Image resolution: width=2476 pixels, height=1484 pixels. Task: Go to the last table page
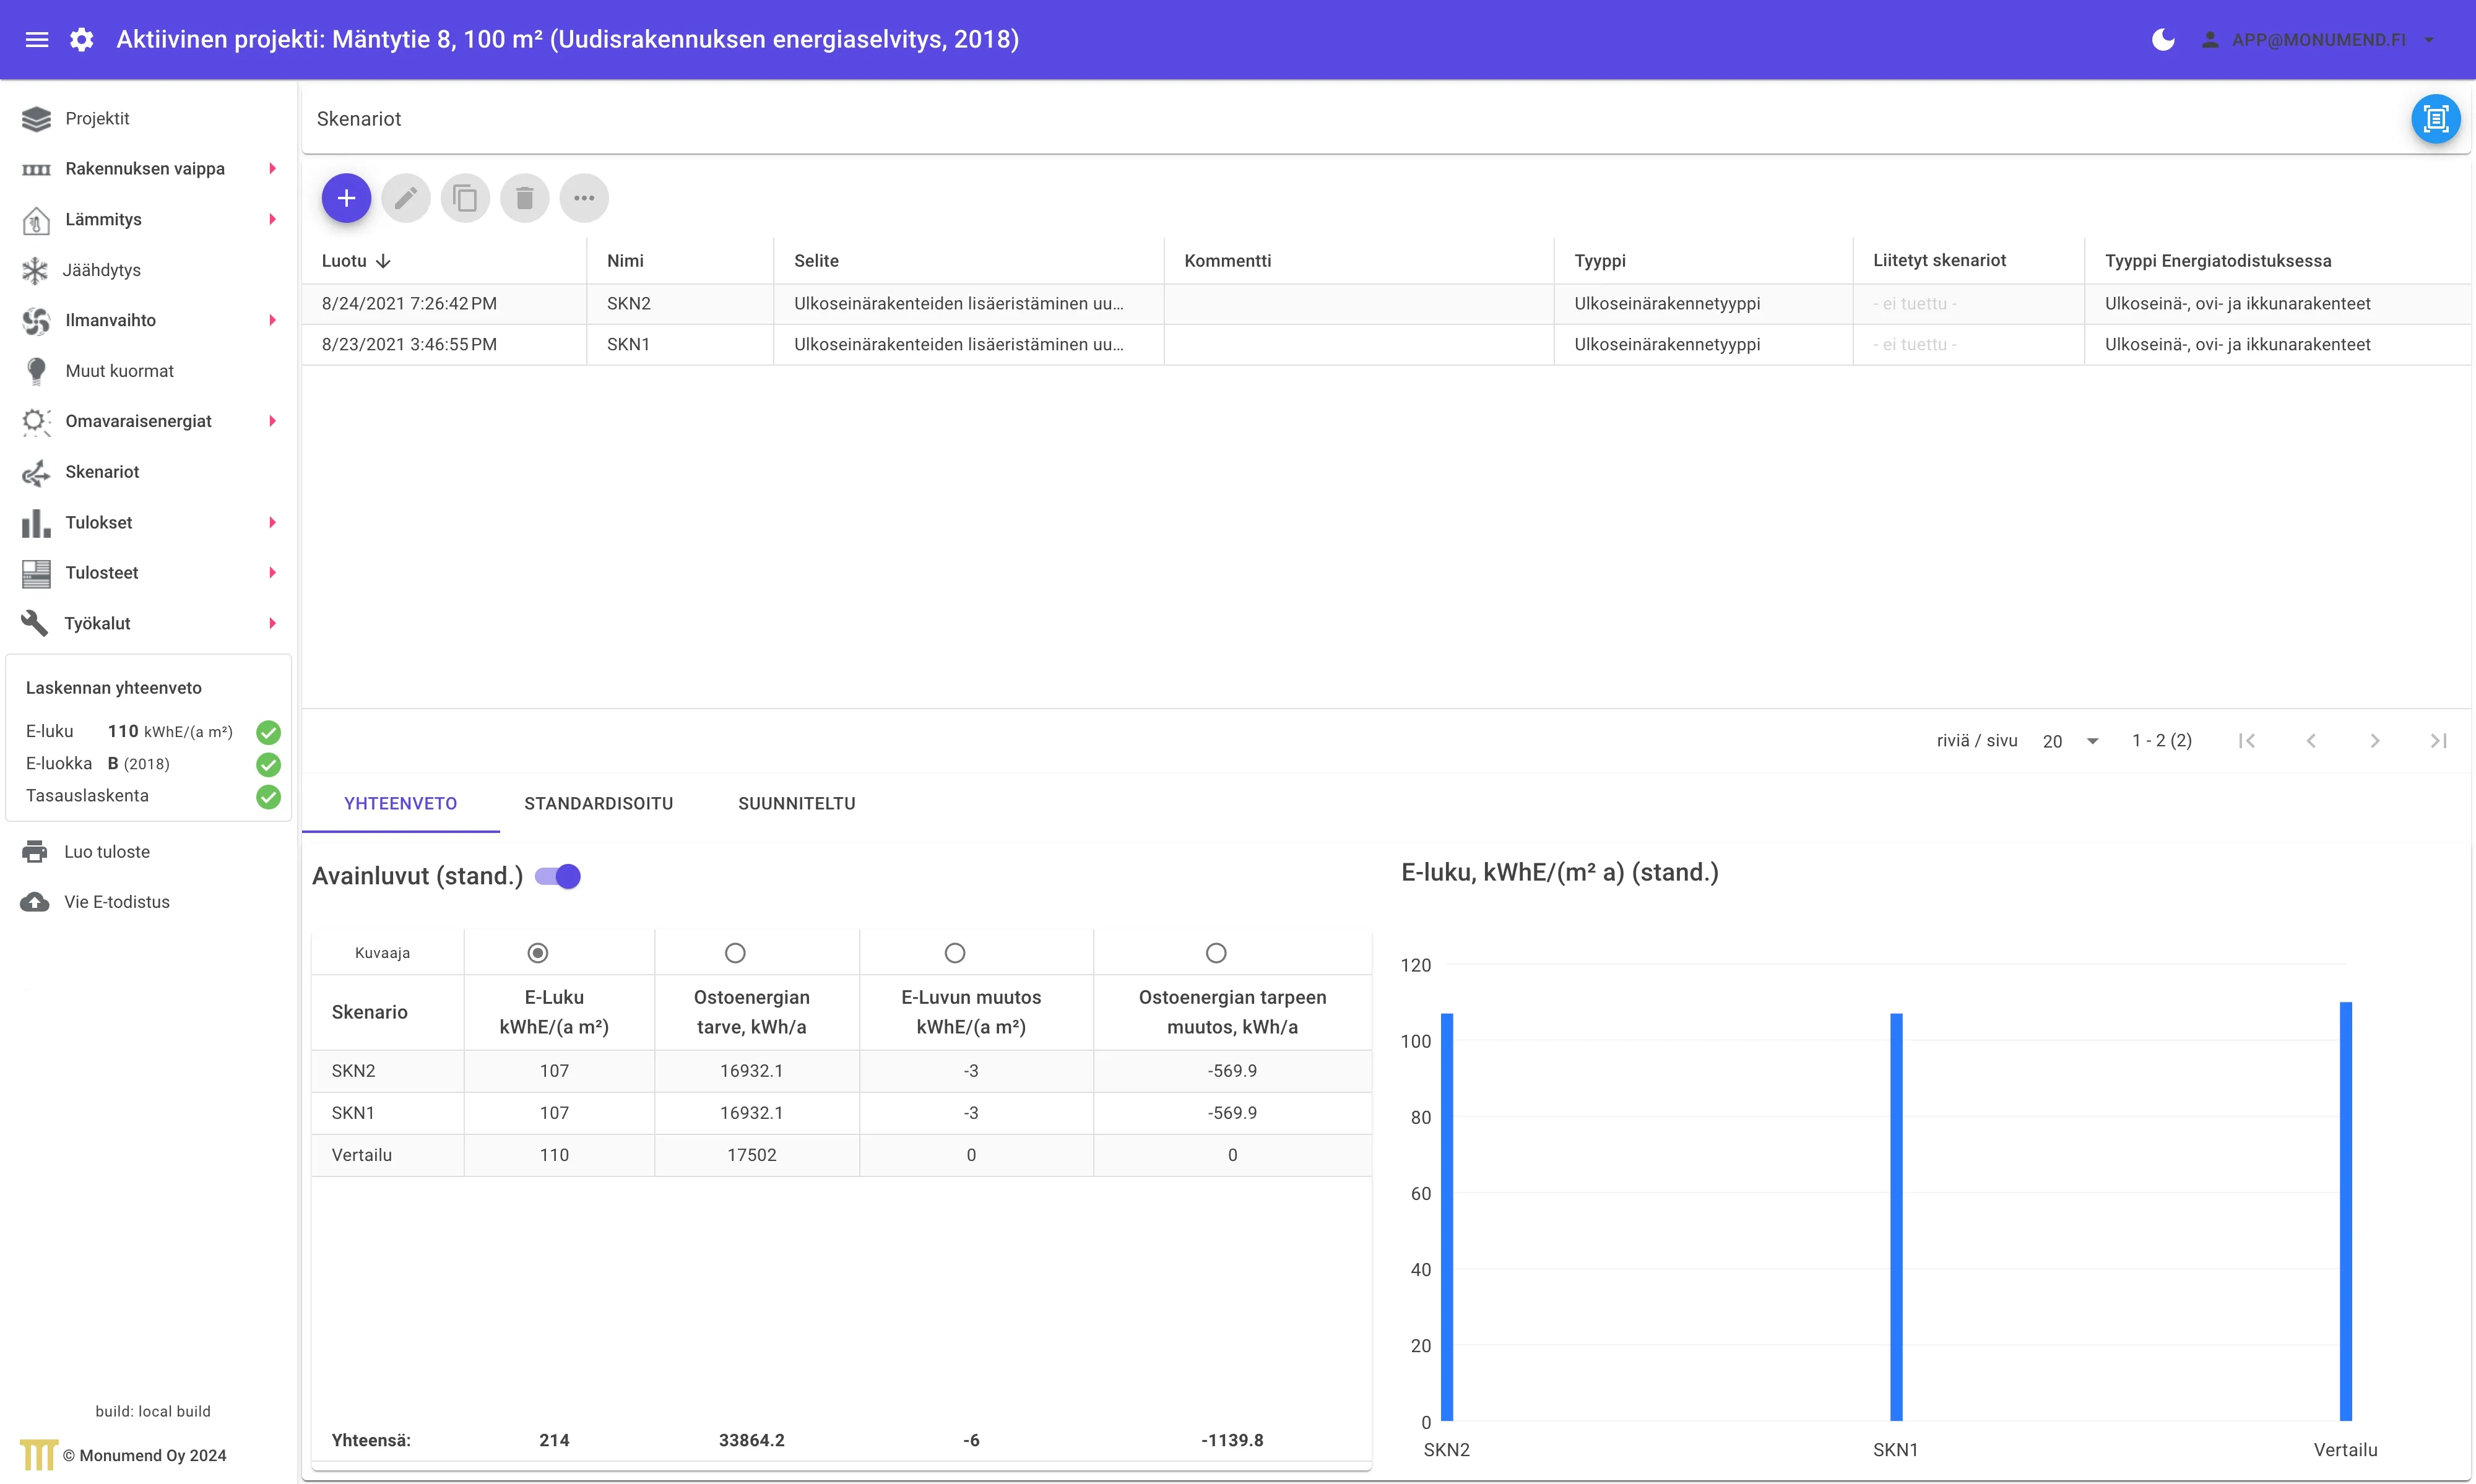(x=2439, y=741)
